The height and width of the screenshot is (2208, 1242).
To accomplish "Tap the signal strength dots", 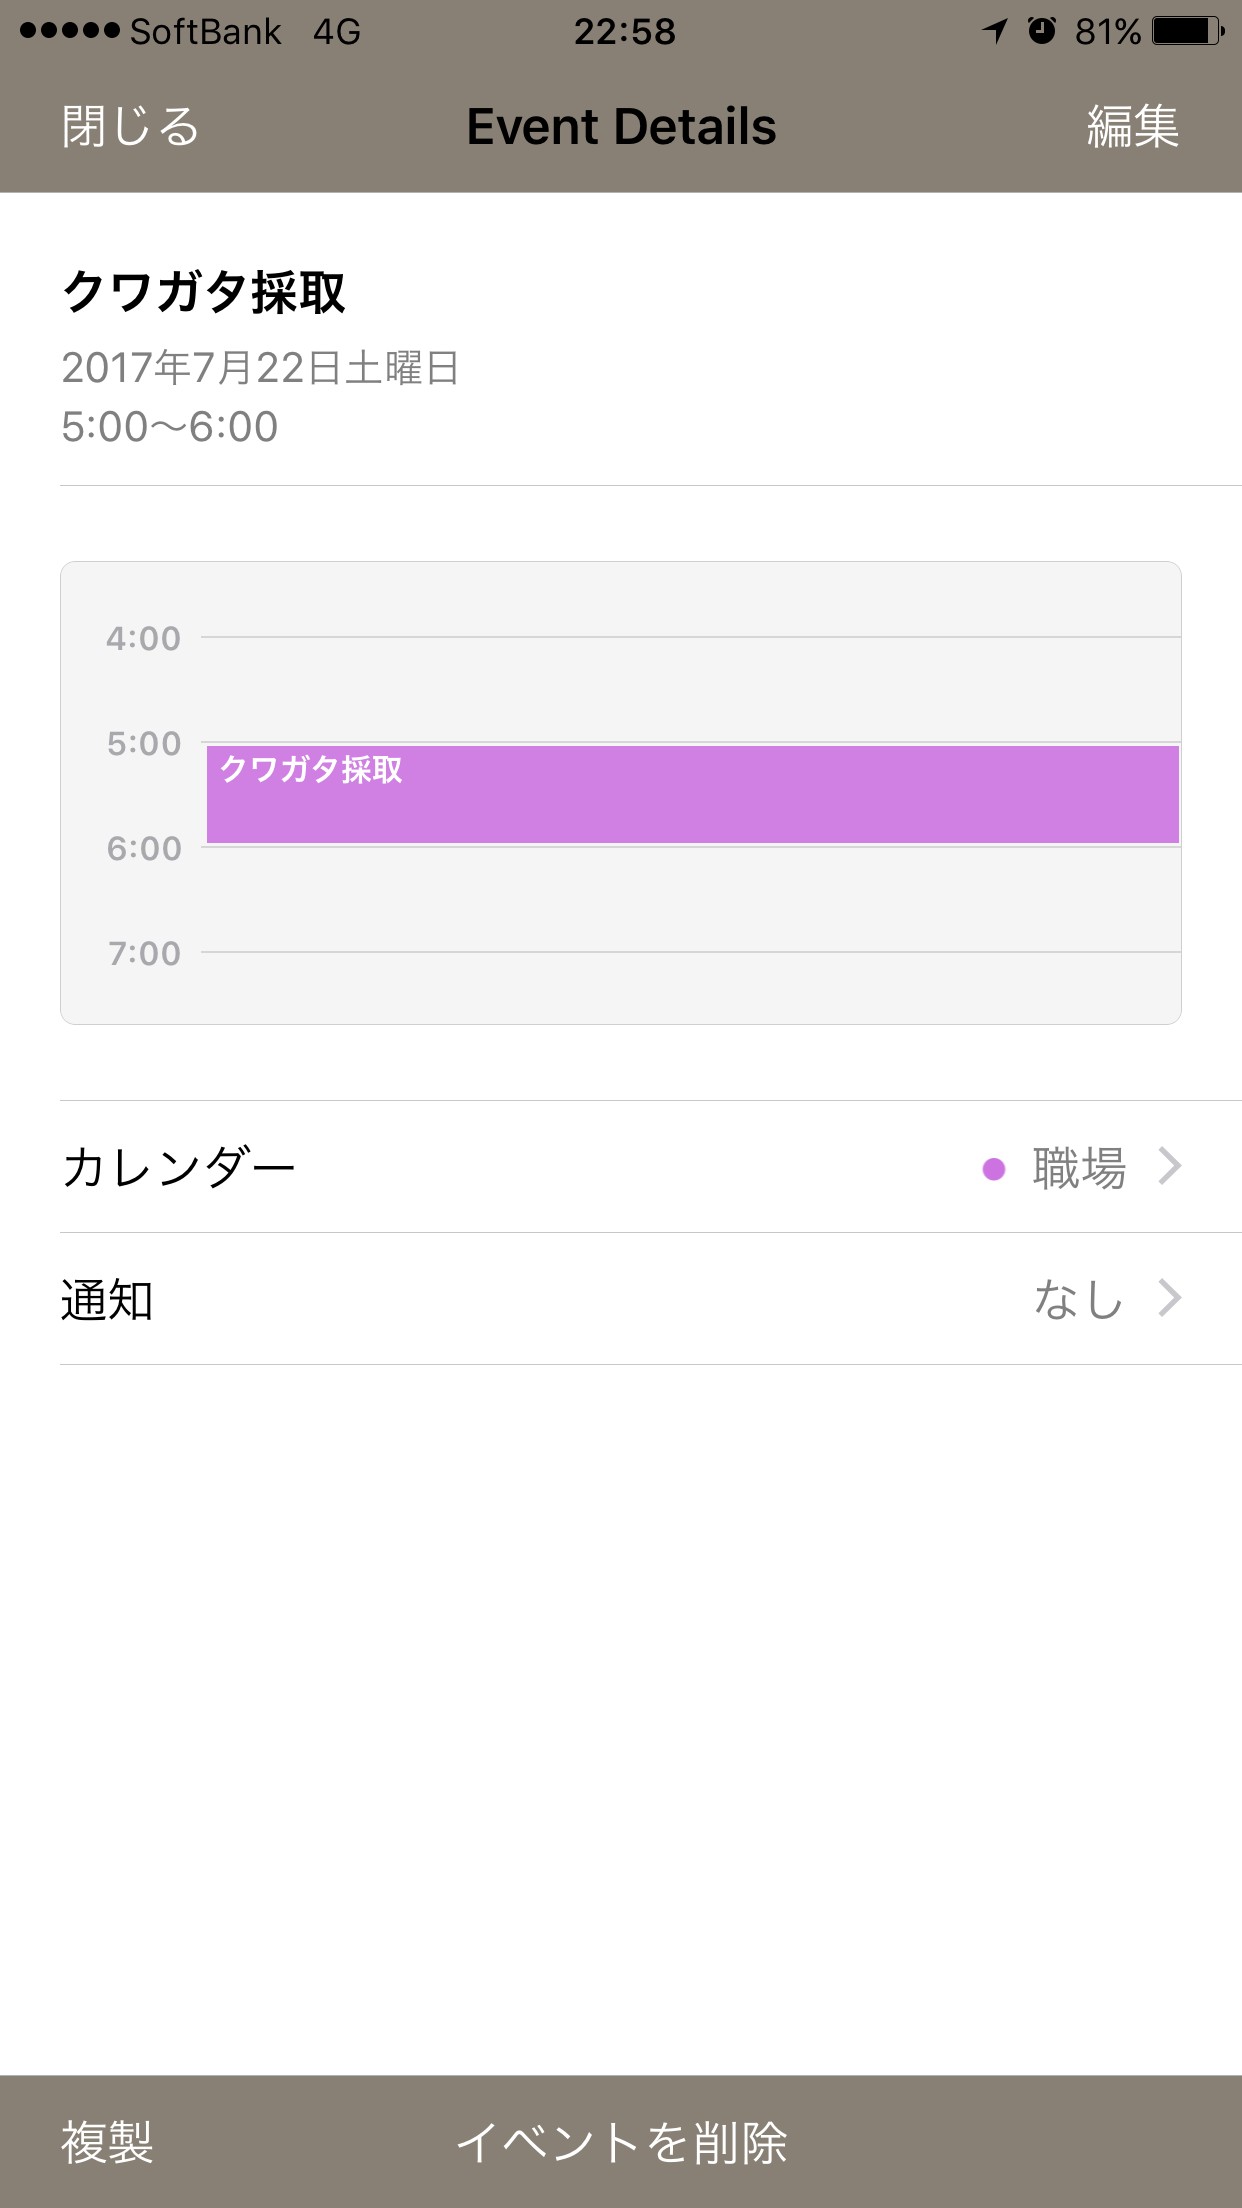I will (68, 32).
